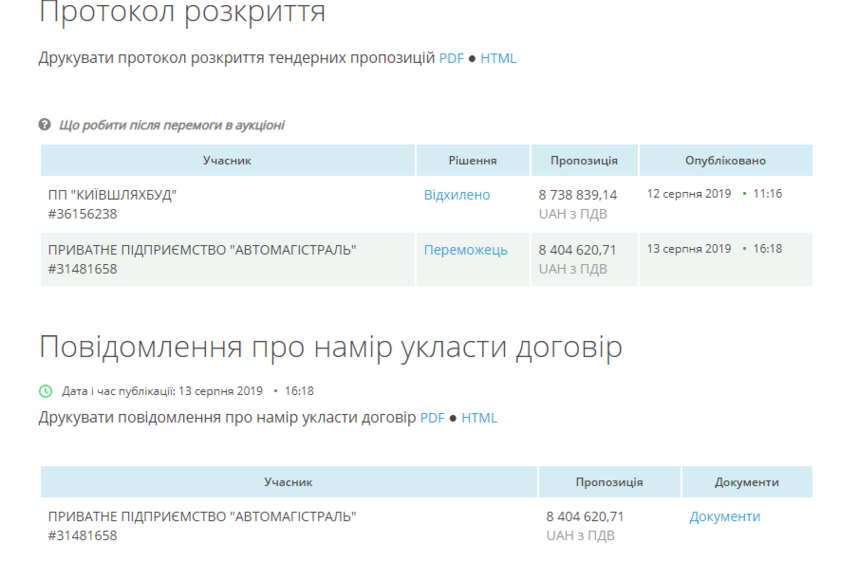Click 'Пропозиція' header in the opening protocol table

tap(584, 161)
